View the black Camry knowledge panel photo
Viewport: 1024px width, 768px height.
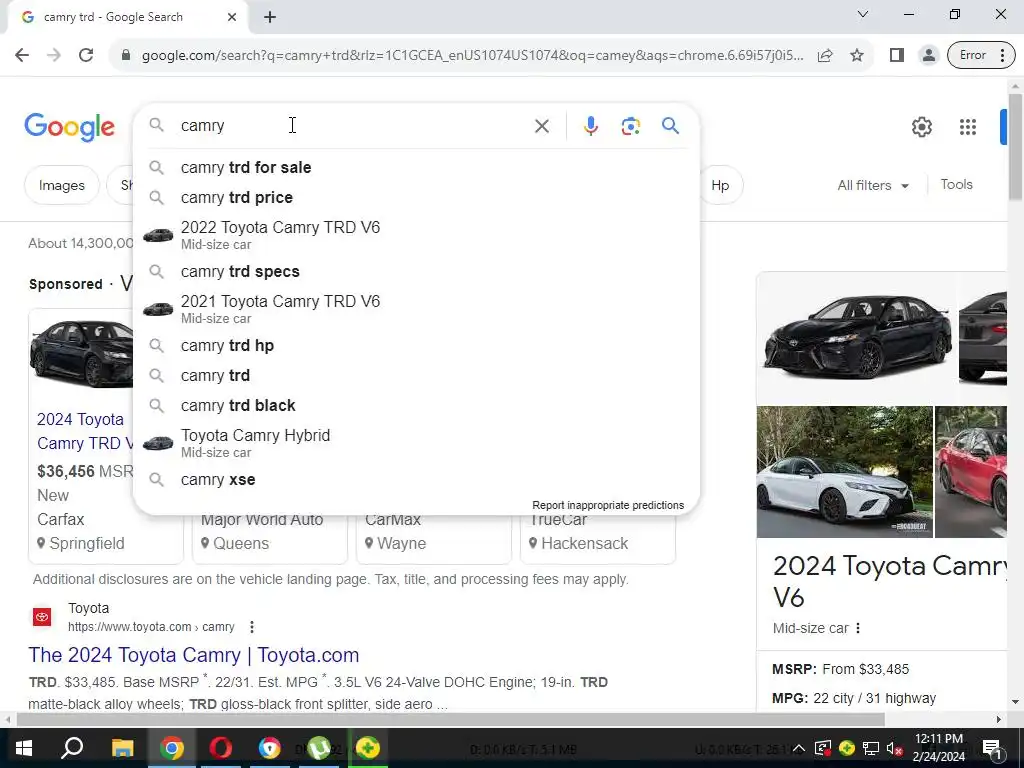(857, 336)
